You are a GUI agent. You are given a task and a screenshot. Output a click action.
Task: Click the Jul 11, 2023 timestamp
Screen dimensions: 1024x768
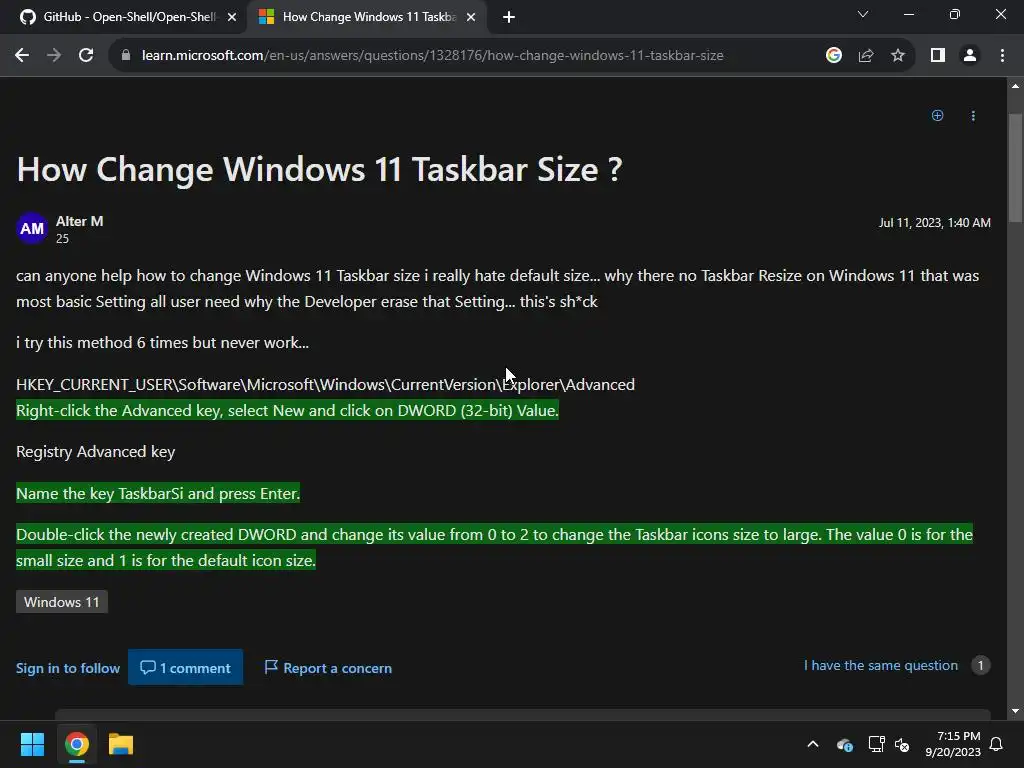935,223
